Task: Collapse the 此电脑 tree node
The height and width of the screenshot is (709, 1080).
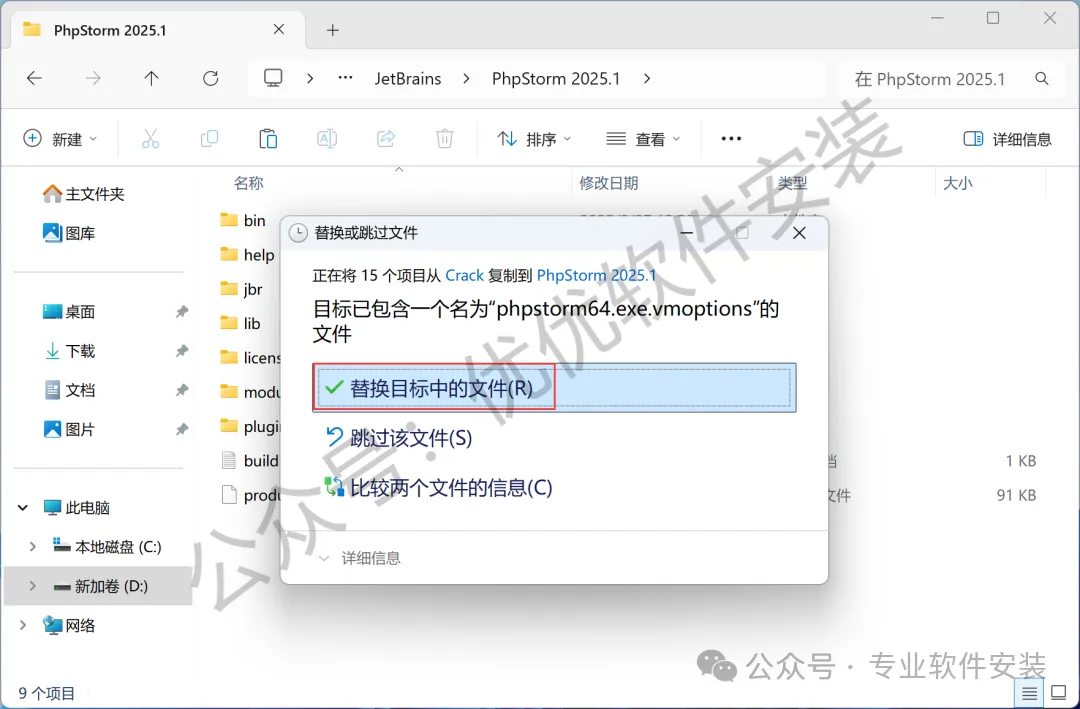Action: (x=23, y=508)
